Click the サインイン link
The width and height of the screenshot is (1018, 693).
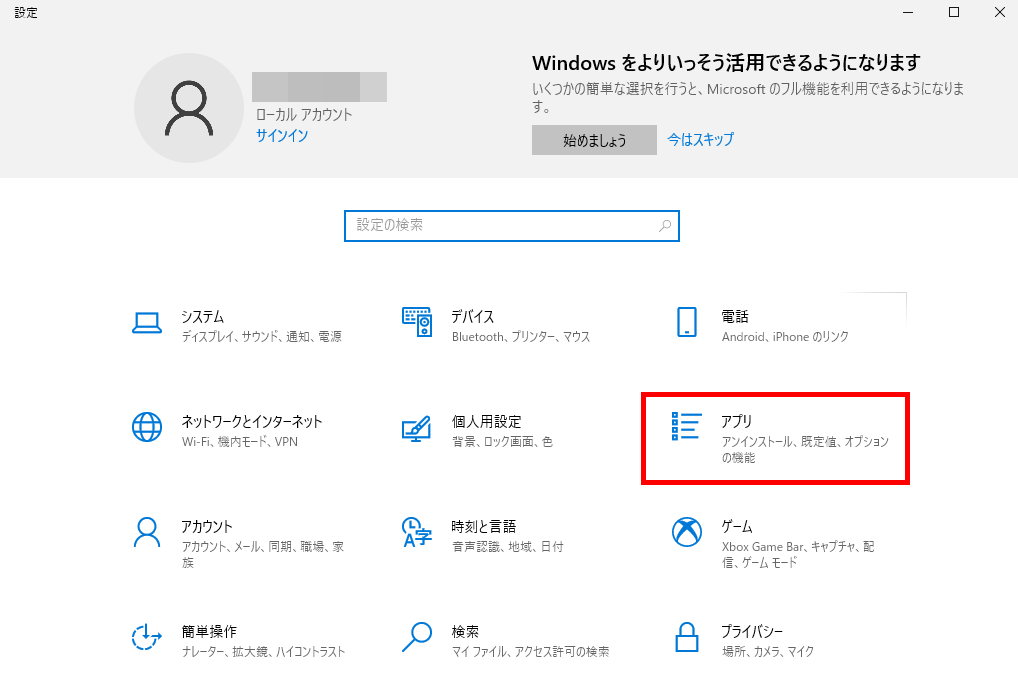click(282, 136)
